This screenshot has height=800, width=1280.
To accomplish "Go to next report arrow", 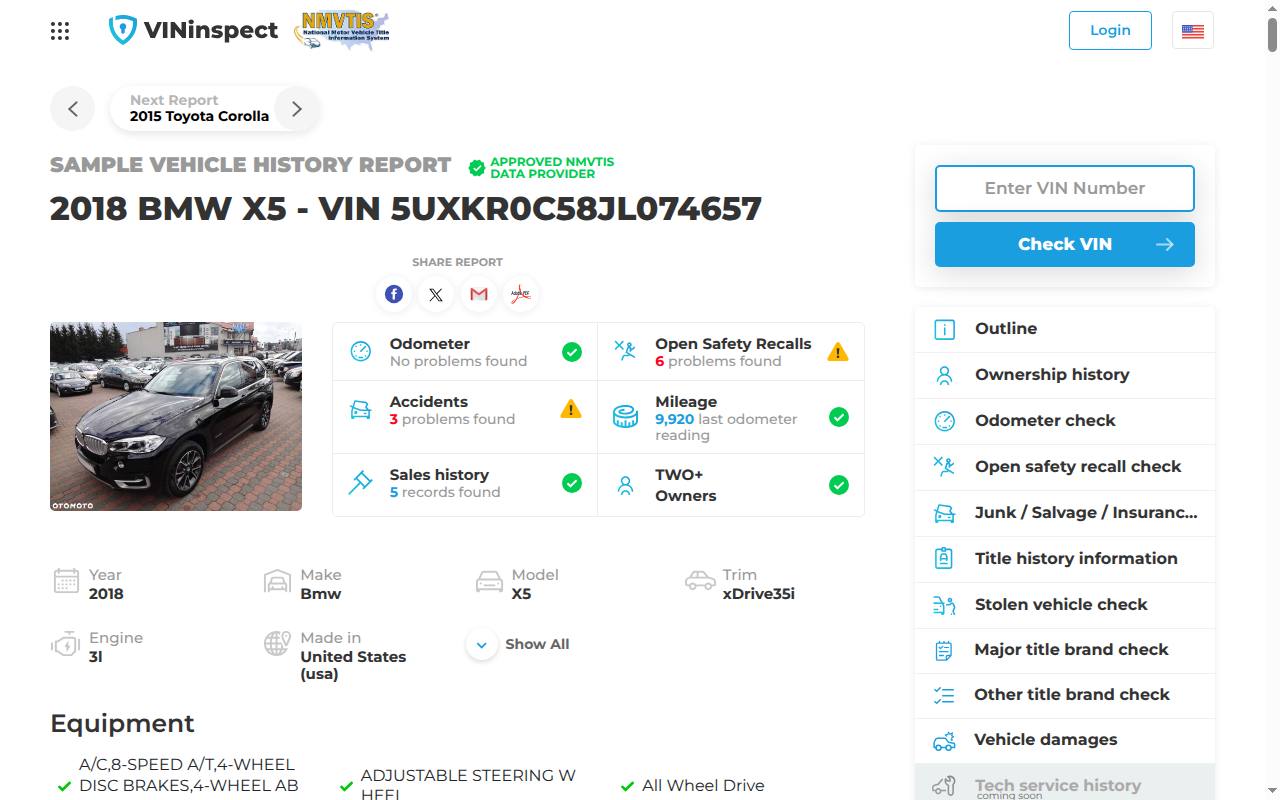I will [296, 109].
